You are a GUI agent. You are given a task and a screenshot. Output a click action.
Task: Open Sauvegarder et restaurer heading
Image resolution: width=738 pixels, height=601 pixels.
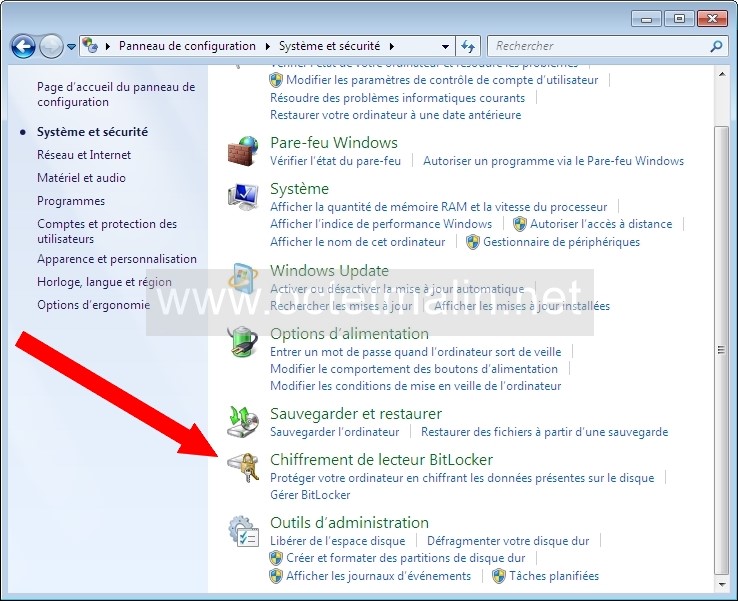tap(356, 414)
